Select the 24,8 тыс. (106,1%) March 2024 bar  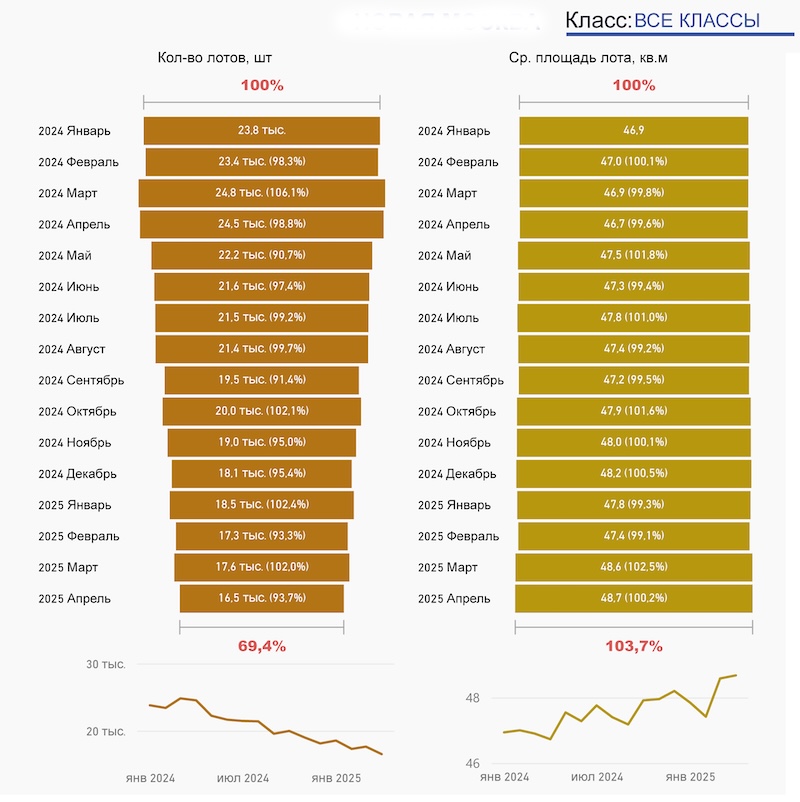point(261,193)
